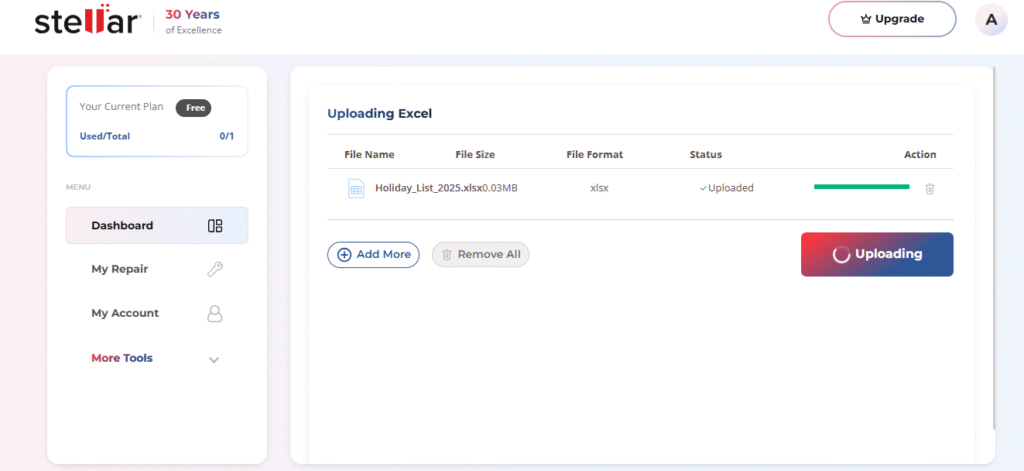Screen dimensions: 1024x471
Task: Open My Repair menu item
Action: click(x=157, y=269)
